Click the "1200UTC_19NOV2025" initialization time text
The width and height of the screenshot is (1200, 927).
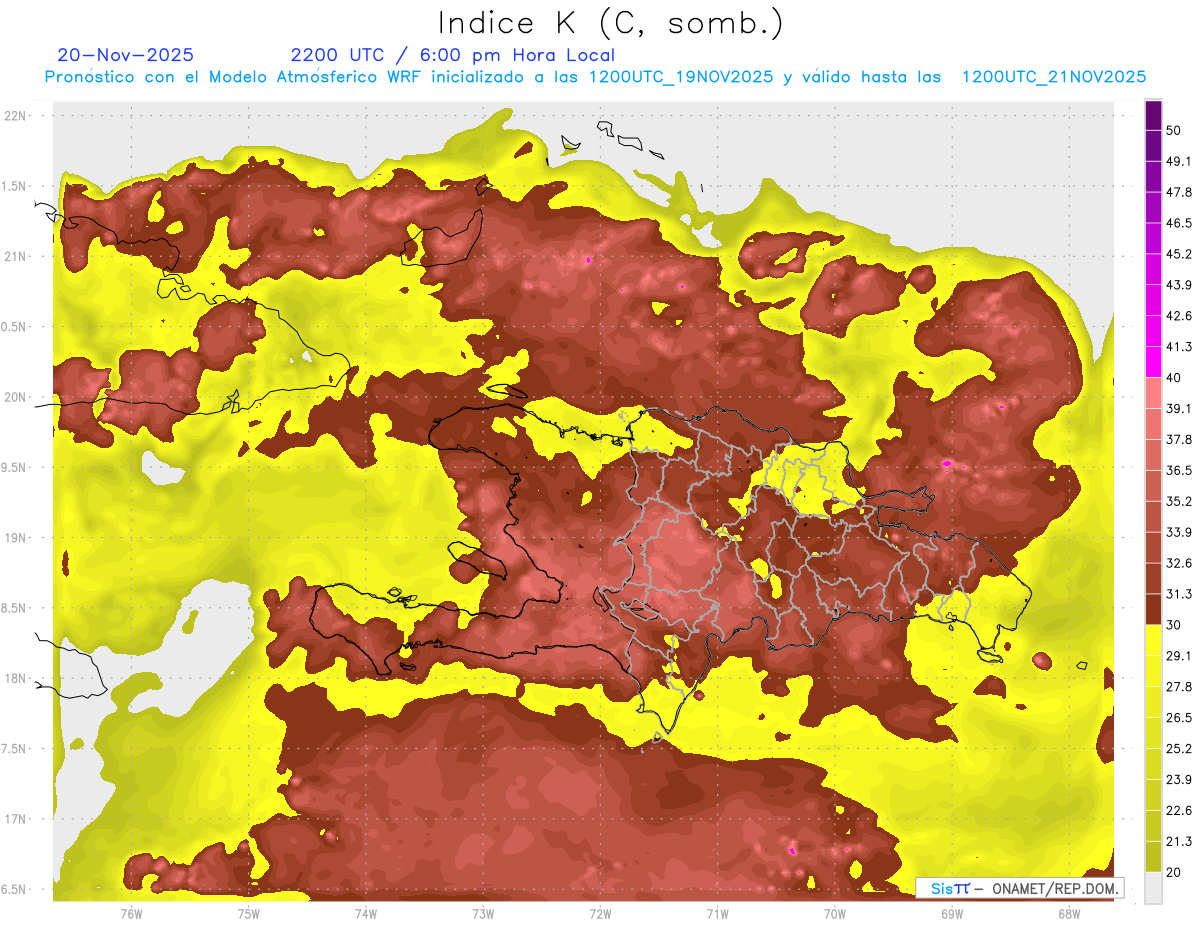pos(681,77)
